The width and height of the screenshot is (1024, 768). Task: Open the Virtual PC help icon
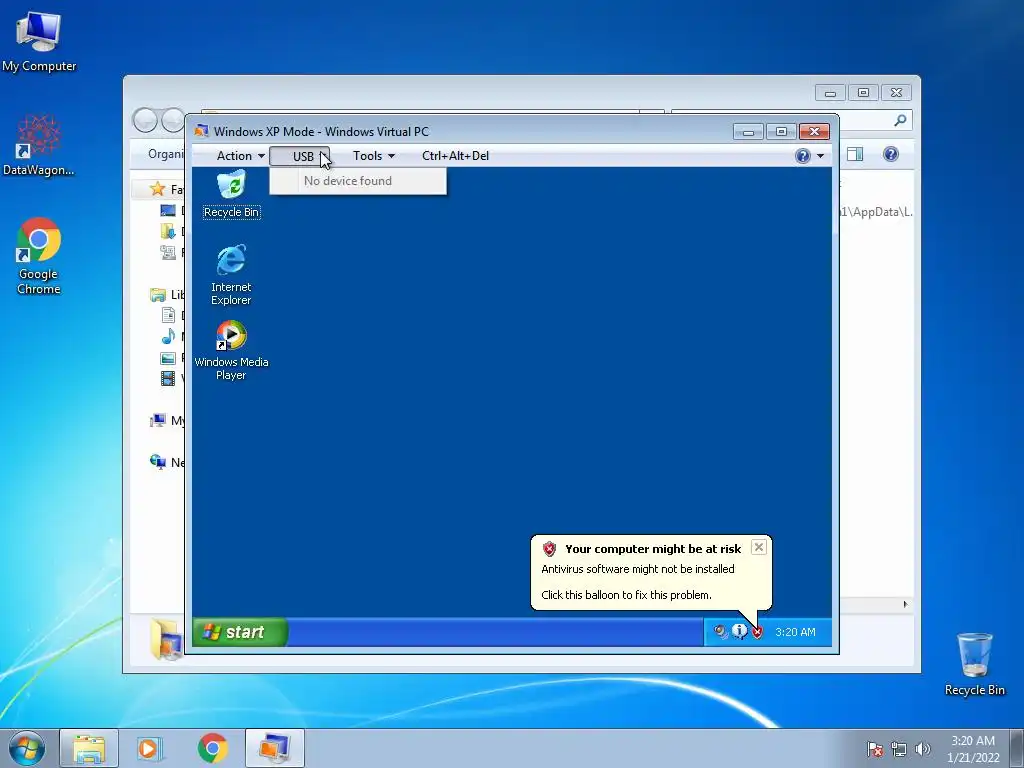tap(803, 155)
